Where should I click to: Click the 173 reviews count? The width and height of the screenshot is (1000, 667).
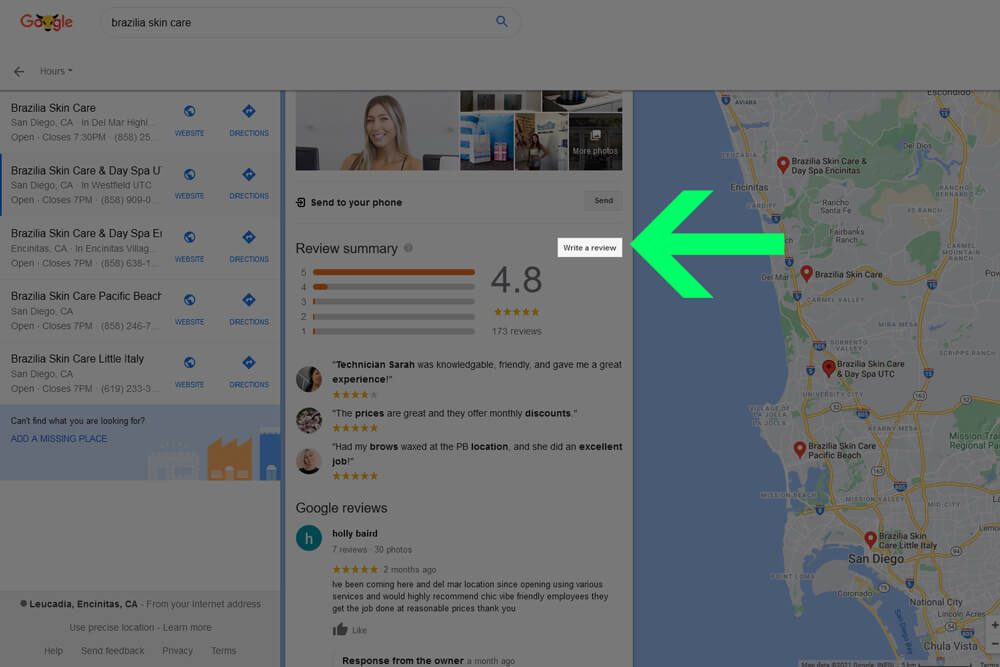tap(517, 332)
